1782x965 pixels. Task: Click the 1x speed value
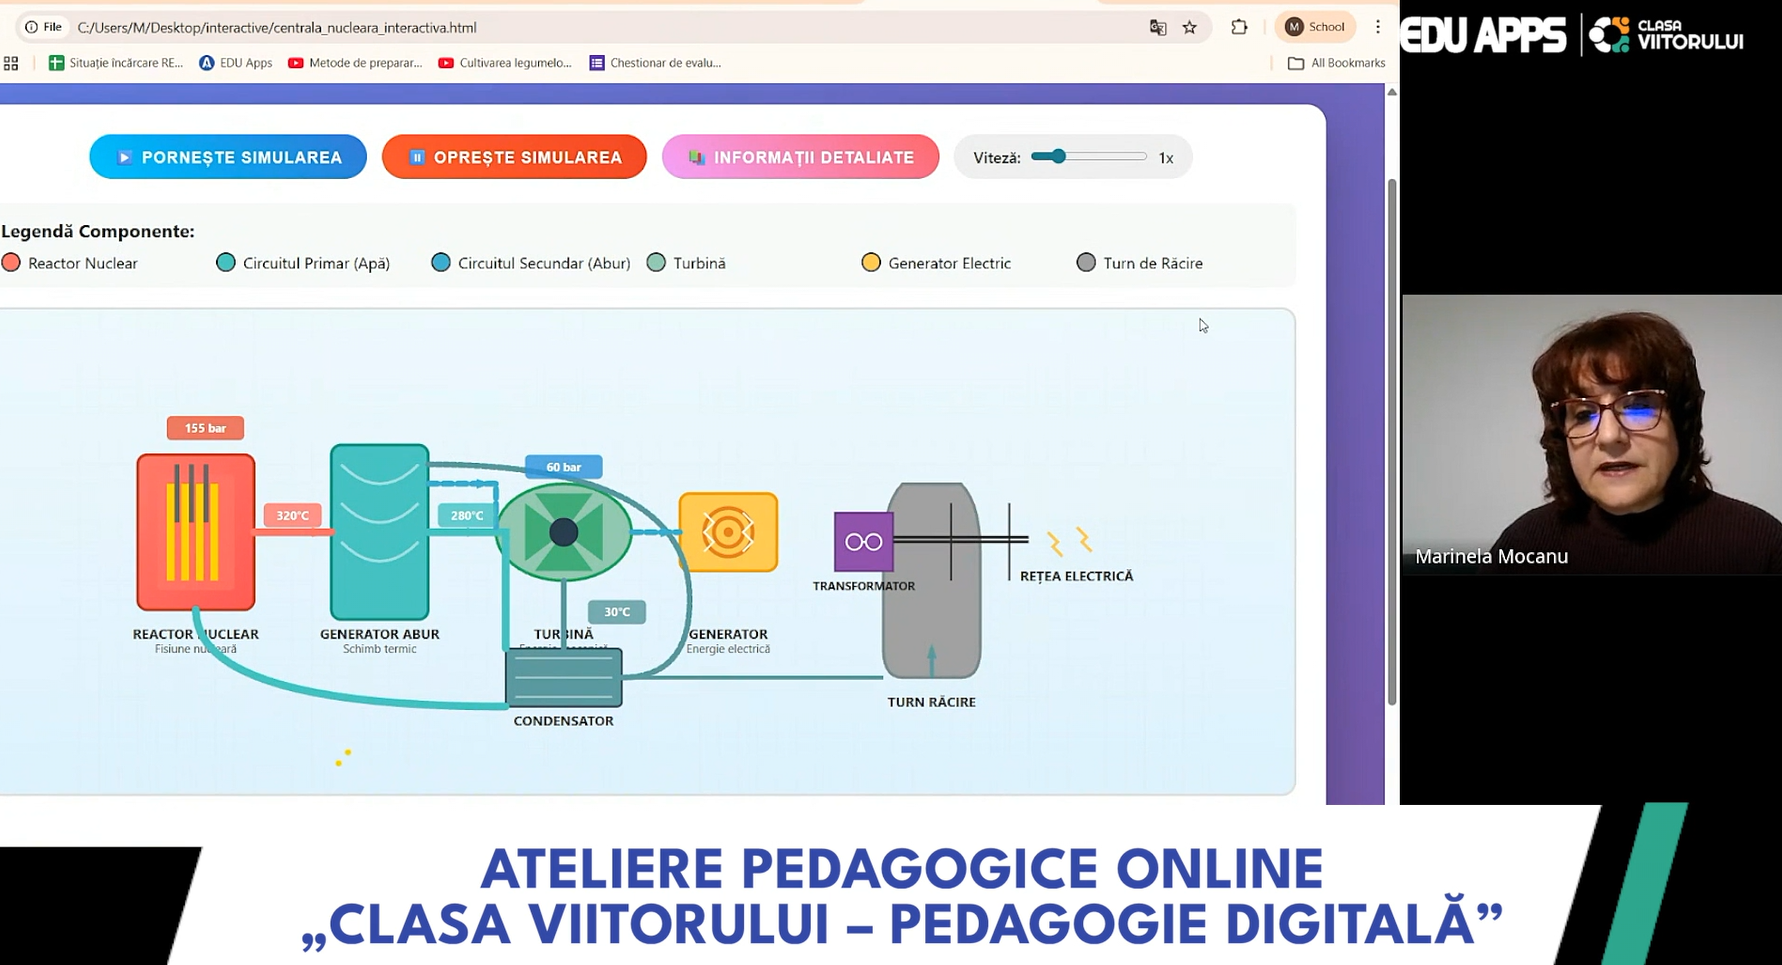pyautogui.click(x=1166, y=158)
